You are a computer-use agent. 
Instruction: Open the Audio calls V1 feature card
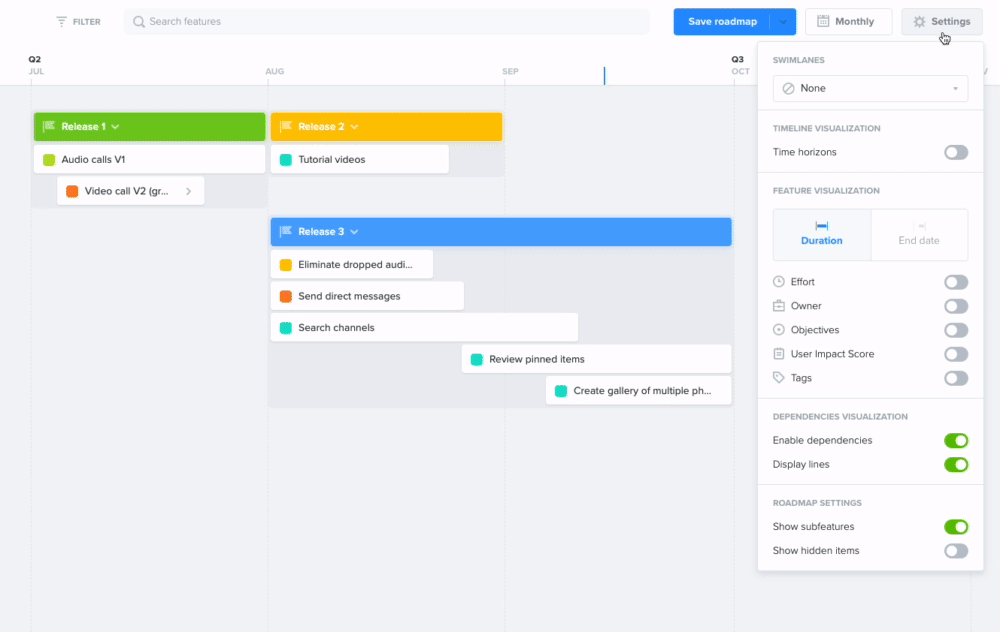point(149,159)
